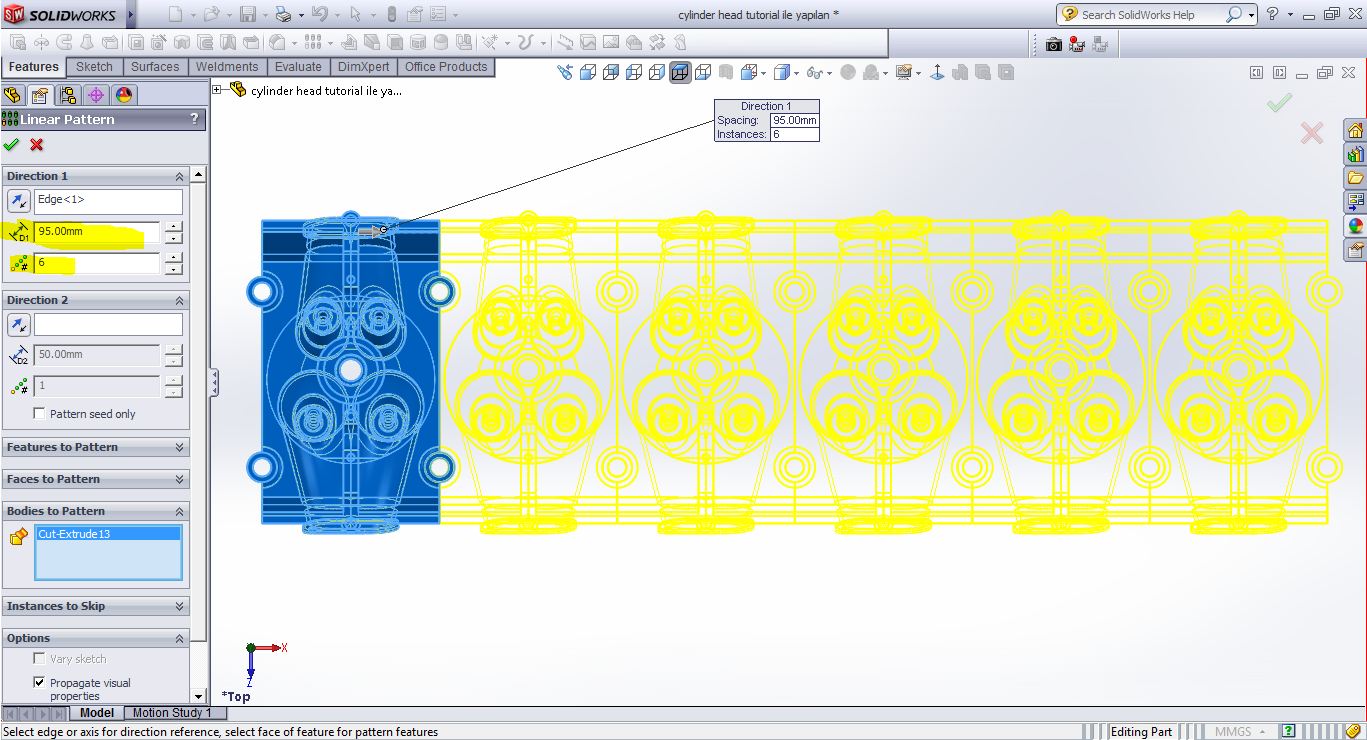Open the ConfigurationManager tab icon
The height and width of the screenshot is (740, 1367).
pyautogui.click(x=68, y=95)
